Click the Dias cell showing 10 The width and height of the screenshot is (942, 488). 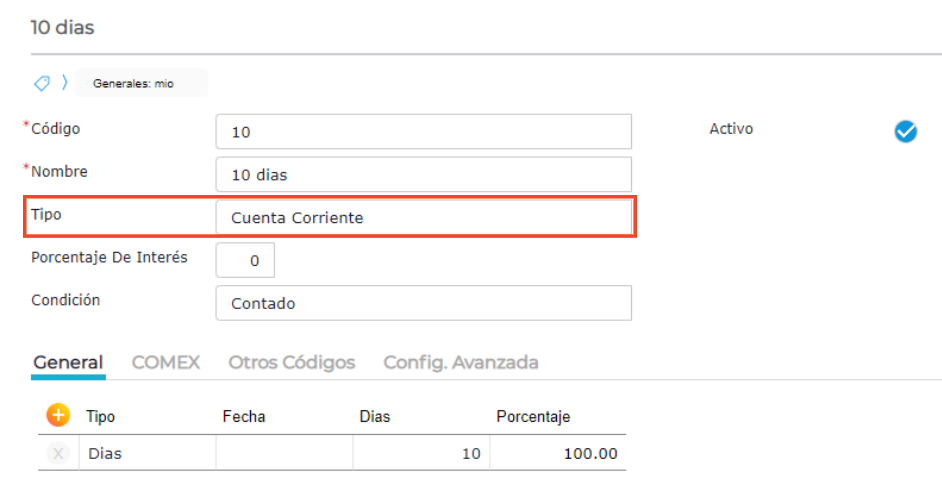pos(420,453)
